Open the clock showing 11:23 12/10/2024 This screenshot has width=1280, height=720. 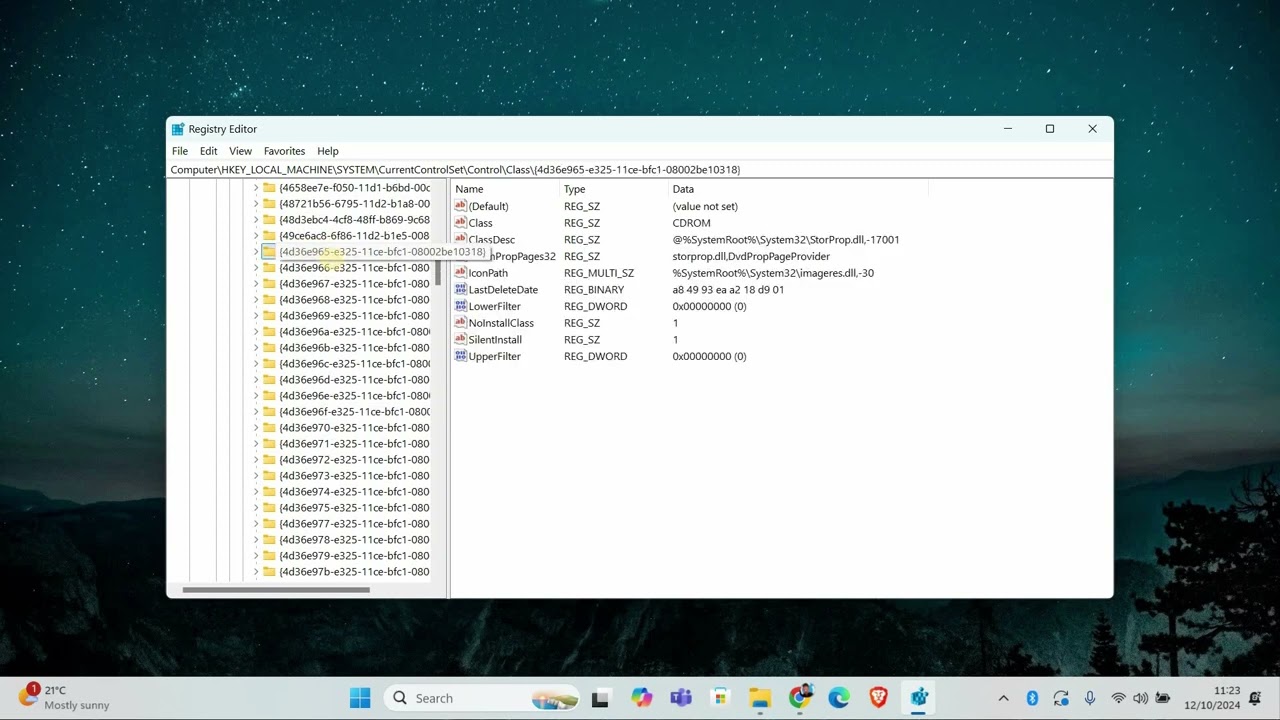pyautogui.click(x=1212, y=698)
